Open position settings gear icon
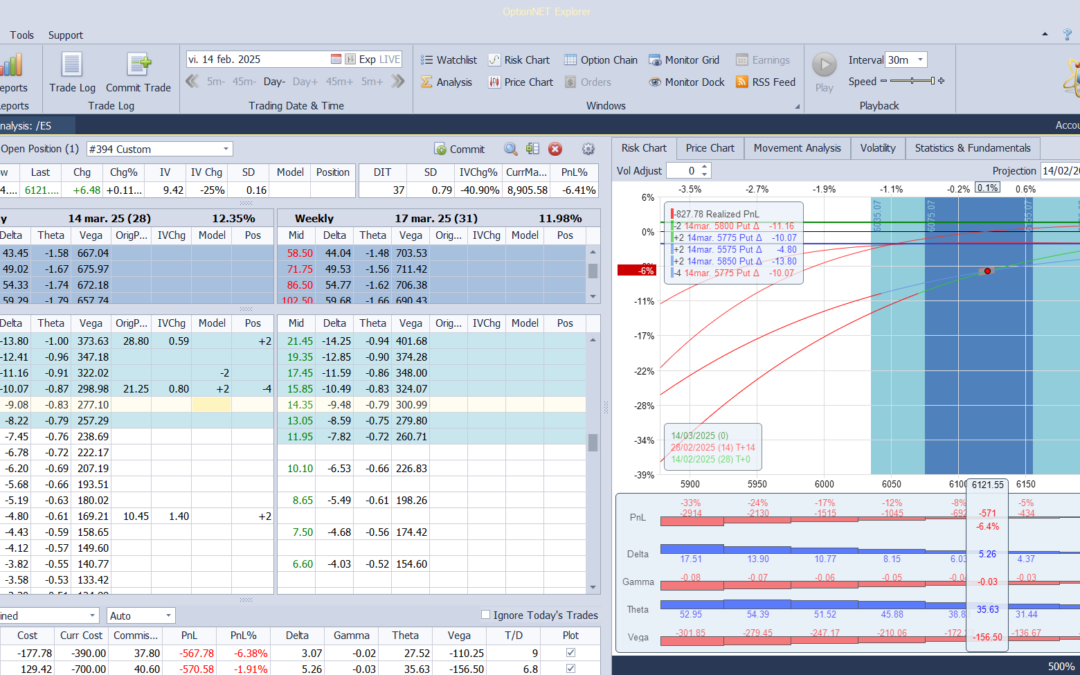 (588, 149)
